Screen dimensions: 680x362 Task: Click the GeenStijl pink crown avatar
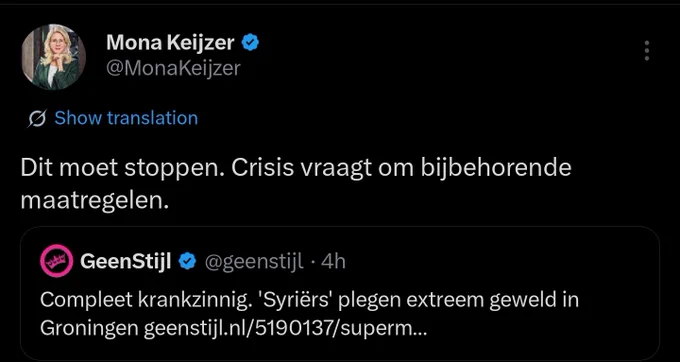[56, 261]
